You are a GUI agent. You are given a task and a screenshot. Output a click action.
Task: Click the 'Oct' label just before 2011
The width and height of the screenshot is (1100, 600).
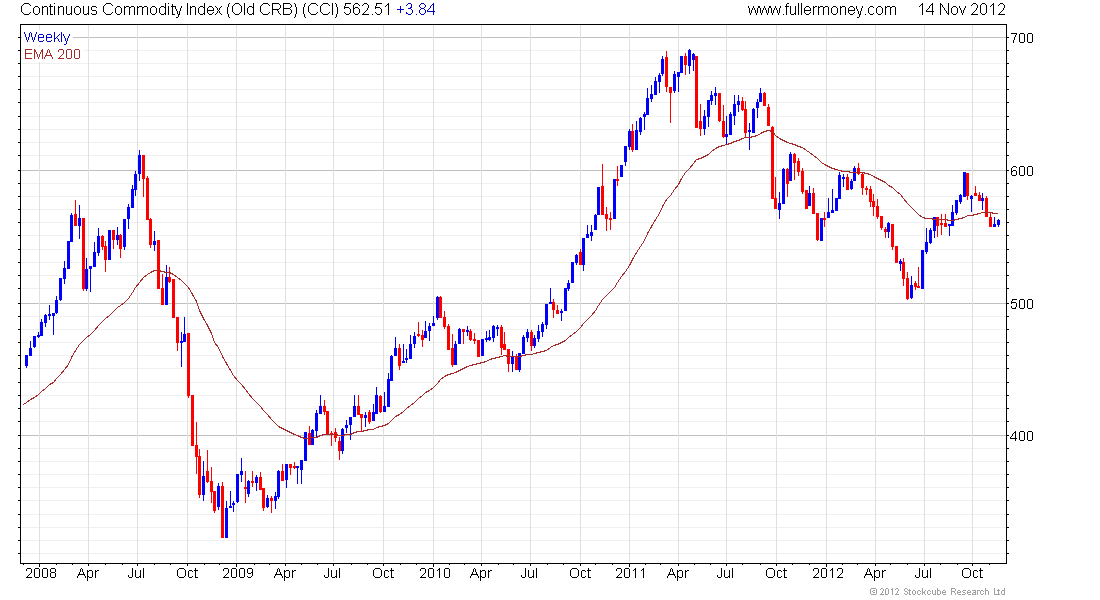pos(580,573)
